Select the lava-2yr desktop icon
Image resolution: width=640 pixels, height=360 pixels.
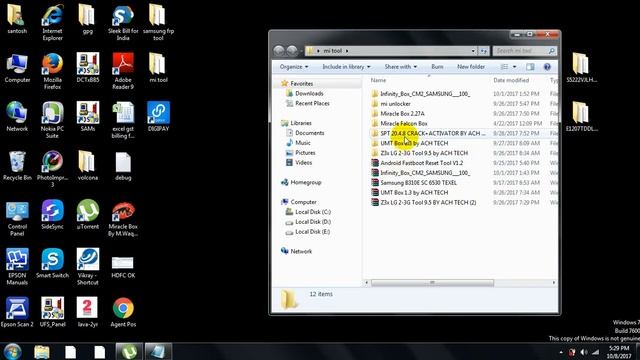click(x=87, y=313)
